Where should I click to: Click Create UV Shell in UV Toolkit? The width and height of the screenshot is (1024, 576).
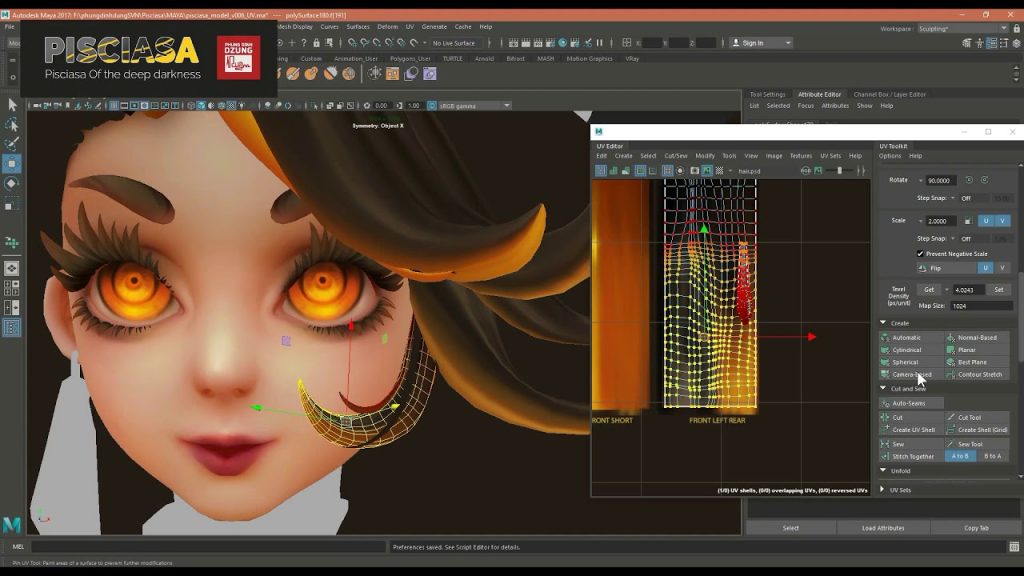coord(911,430)
